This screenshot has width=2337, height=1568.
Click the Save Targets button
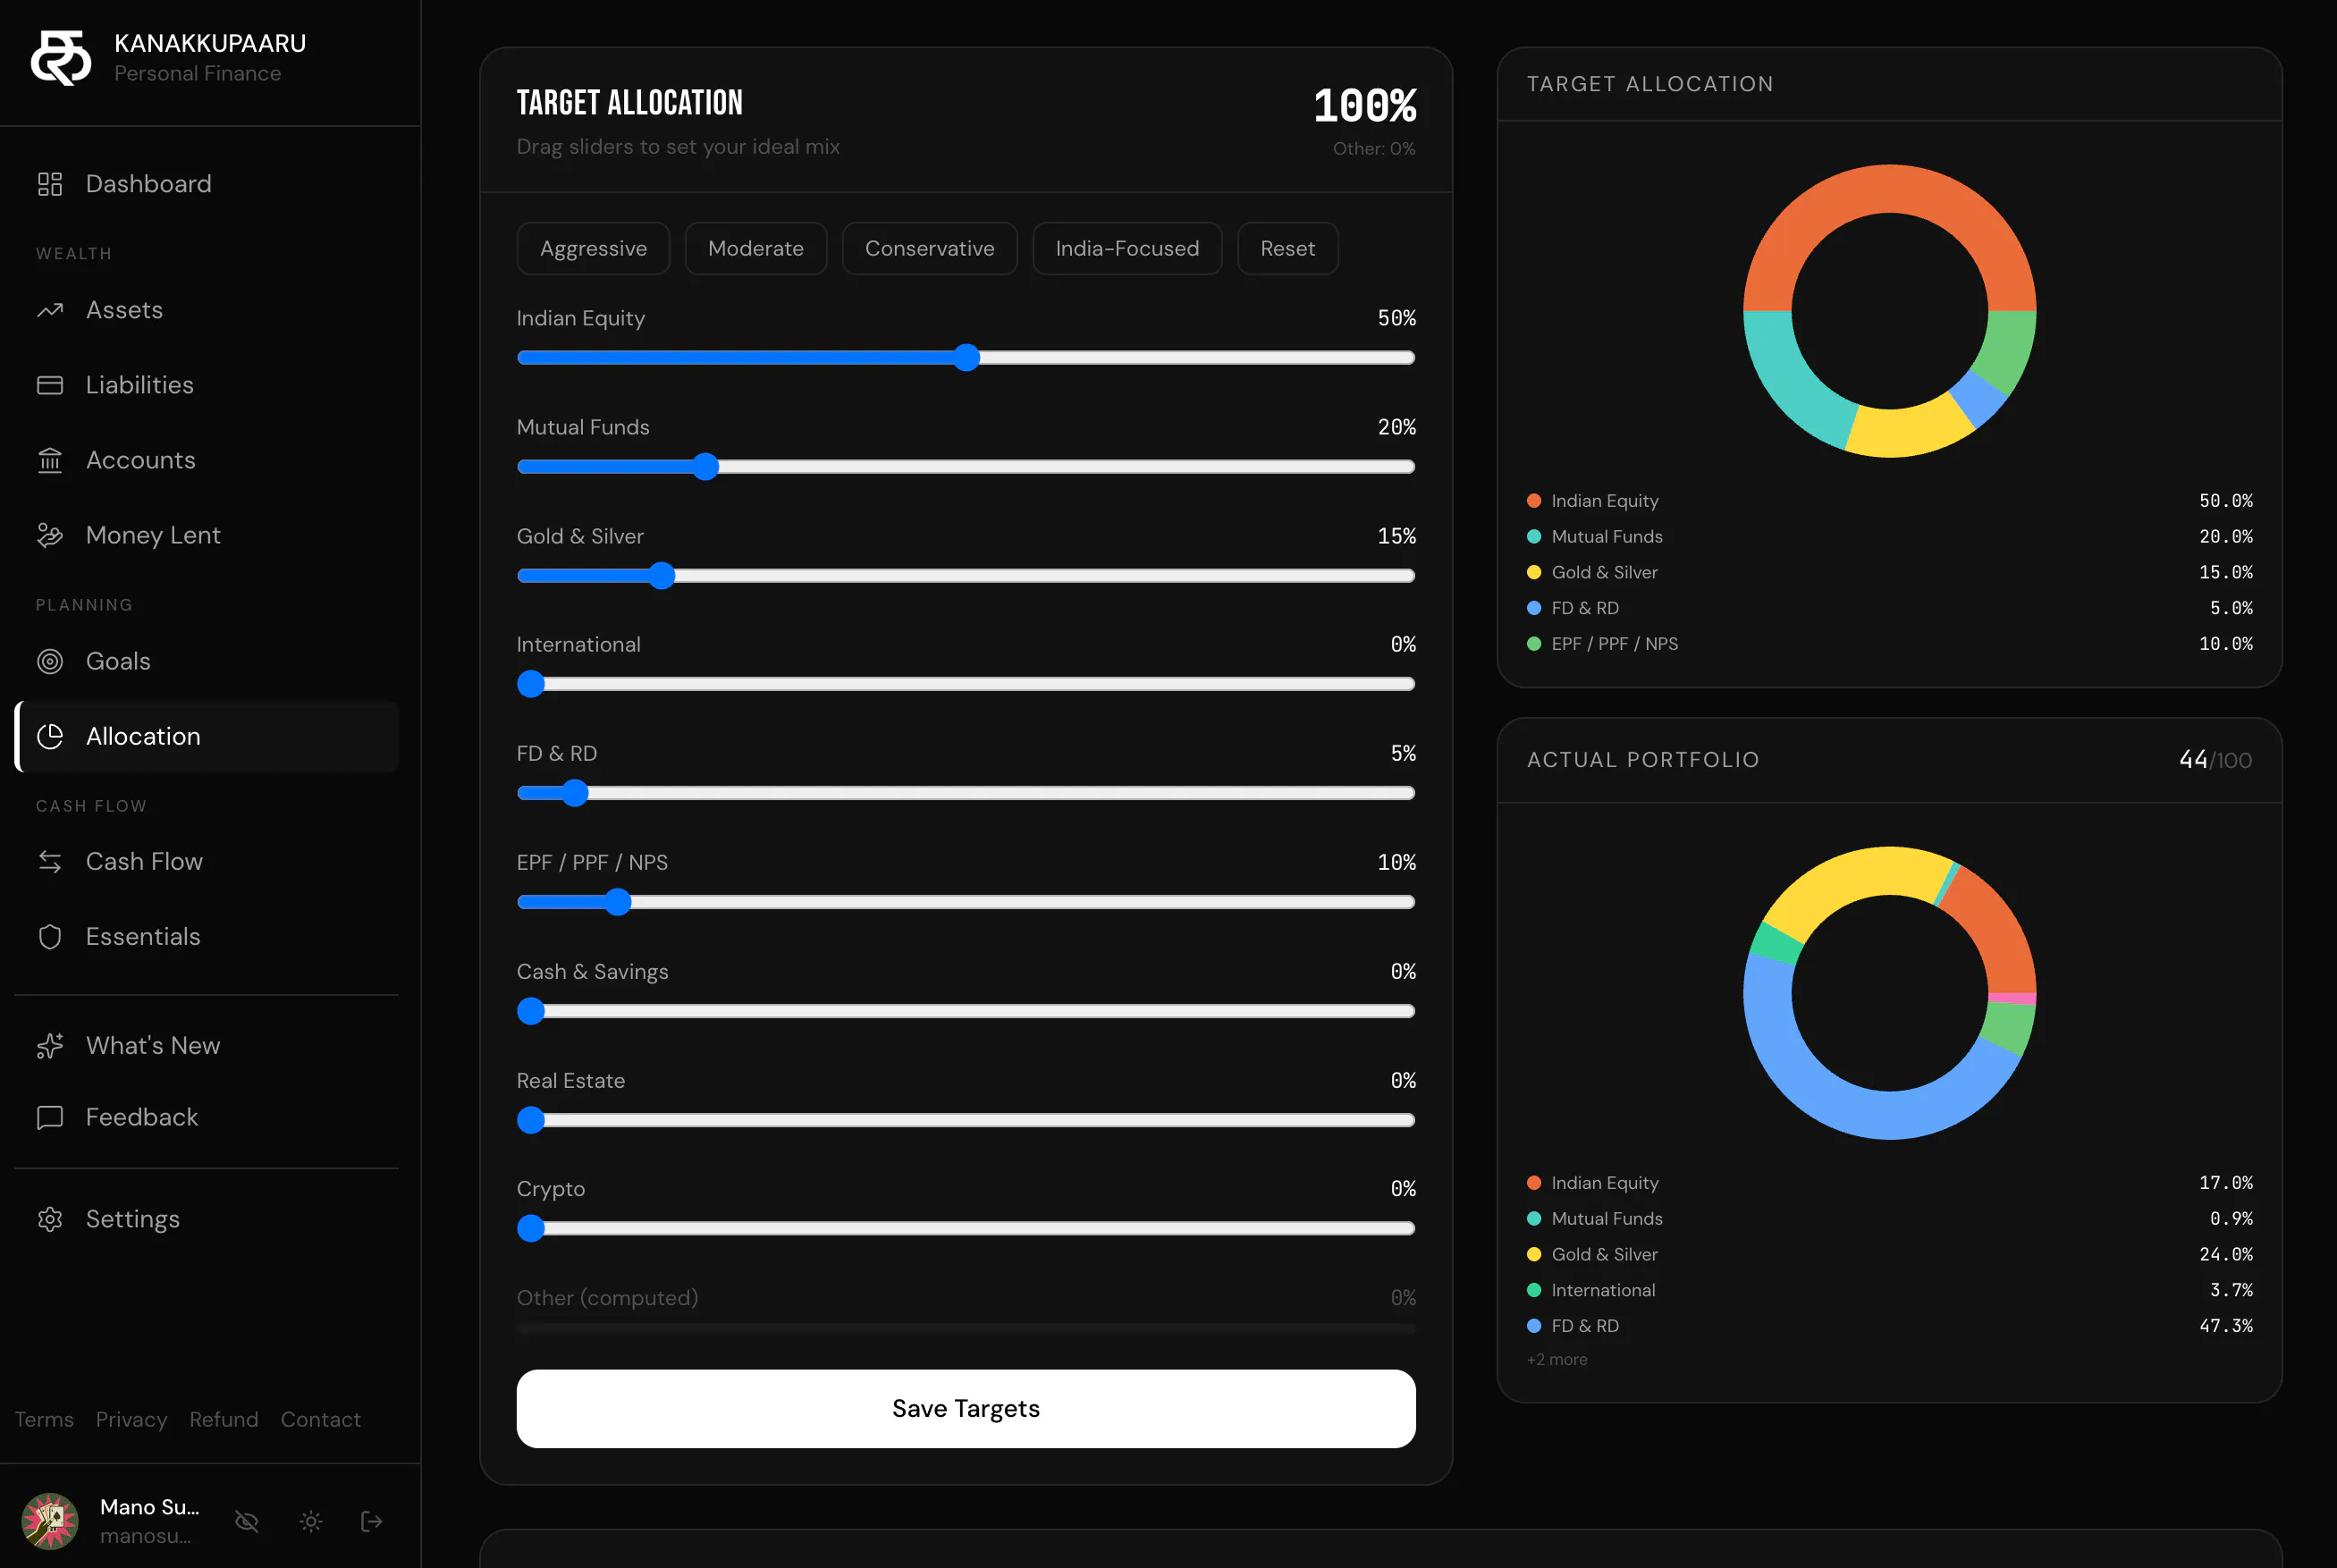[966, 1408]
